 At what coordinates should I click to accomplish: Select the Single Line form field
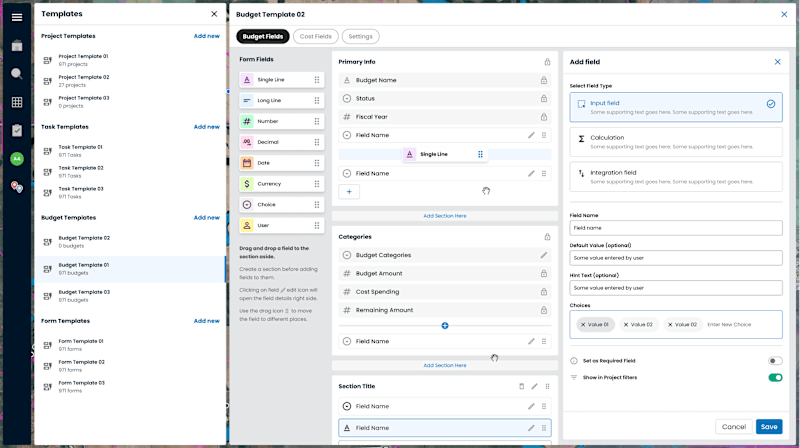(x=282, y=80)
